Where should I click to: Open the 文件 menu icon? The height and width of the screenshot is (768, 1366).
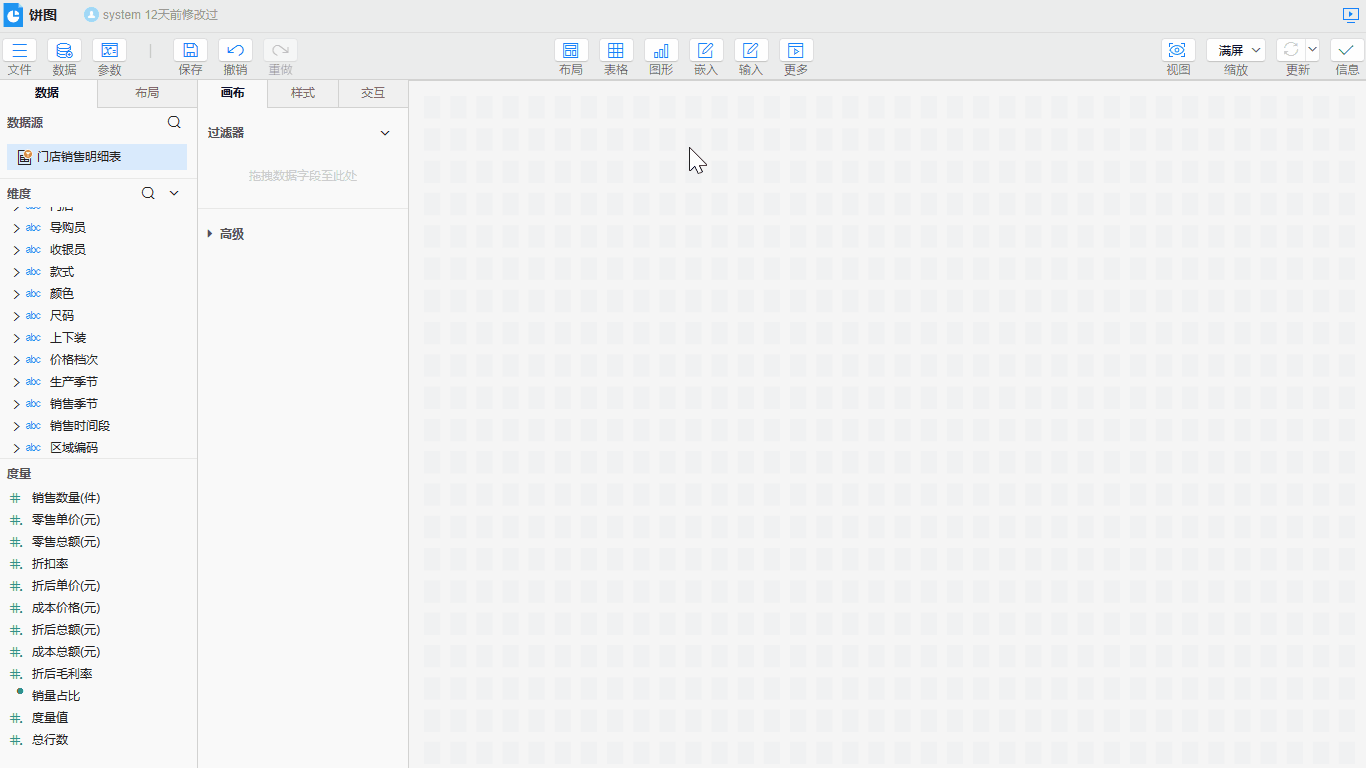(x=19, y=50)
